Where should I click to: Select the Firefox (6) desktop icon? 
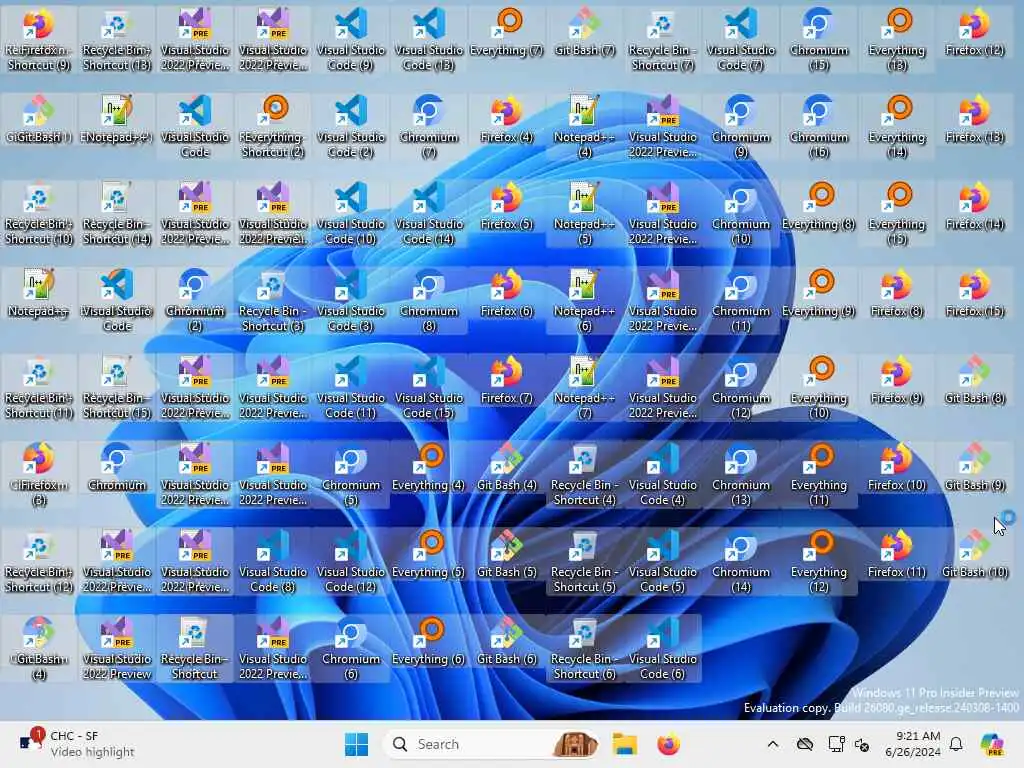(x=507, y=296)
